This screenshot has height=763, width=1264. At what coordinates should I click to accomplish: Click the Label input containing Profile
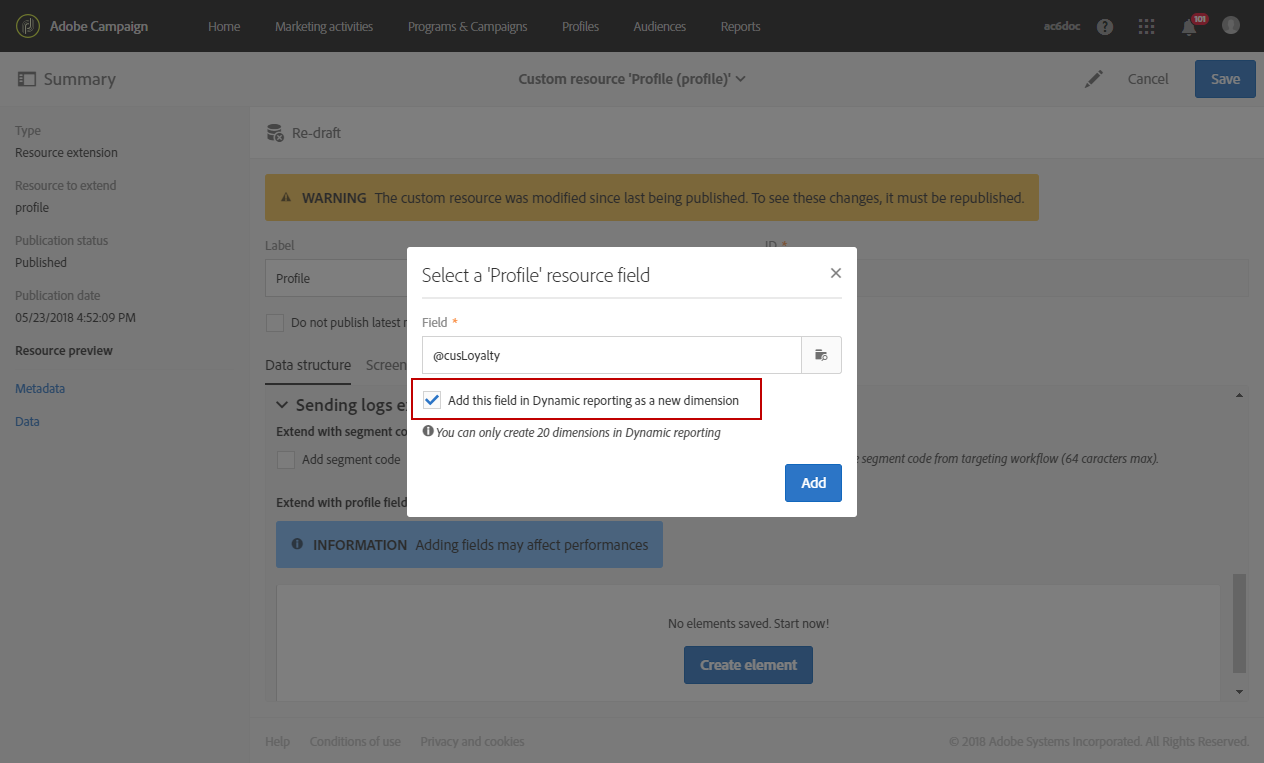(335, 278)
